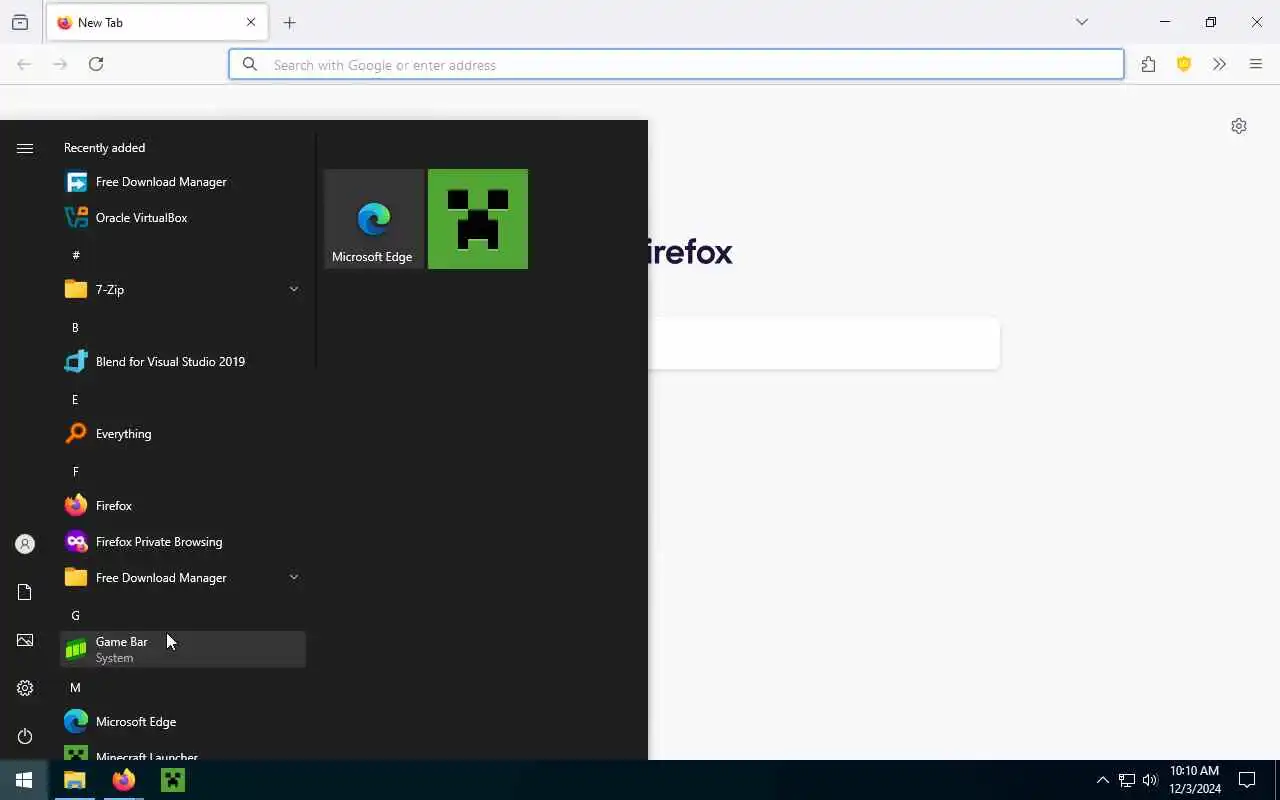Click the Recently added heading

104,148
